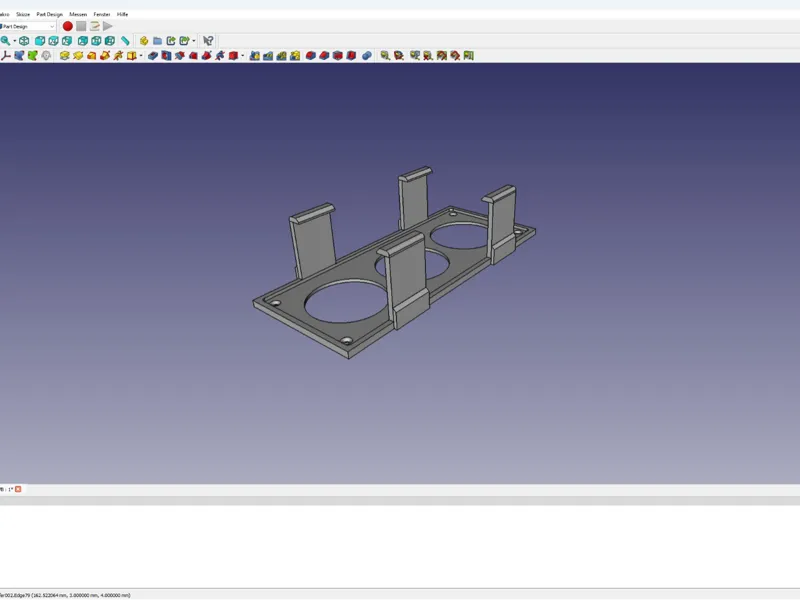Screen dimensions: 800x600
Task: Switch to left view cube icon
Action: 109,41
